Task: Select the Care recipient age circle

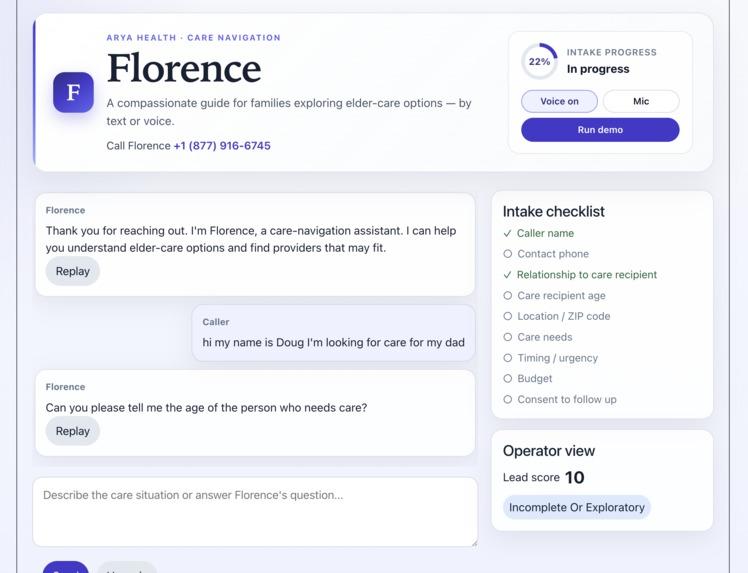Action: (x=508, y=295)
